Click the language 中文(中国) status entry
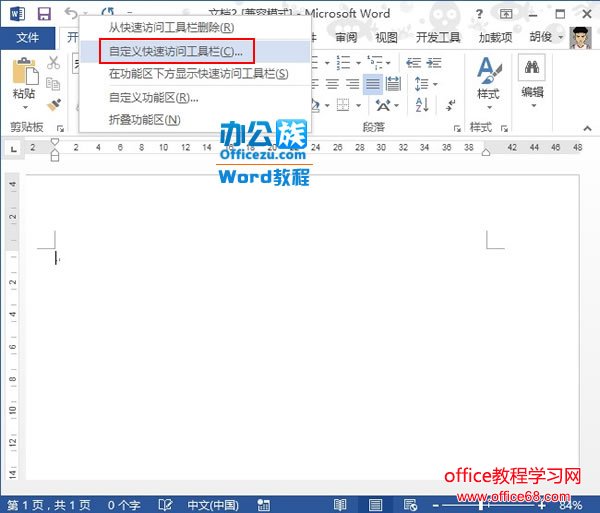The width and height of the screenshot is (600, 513). click(213, 505)
